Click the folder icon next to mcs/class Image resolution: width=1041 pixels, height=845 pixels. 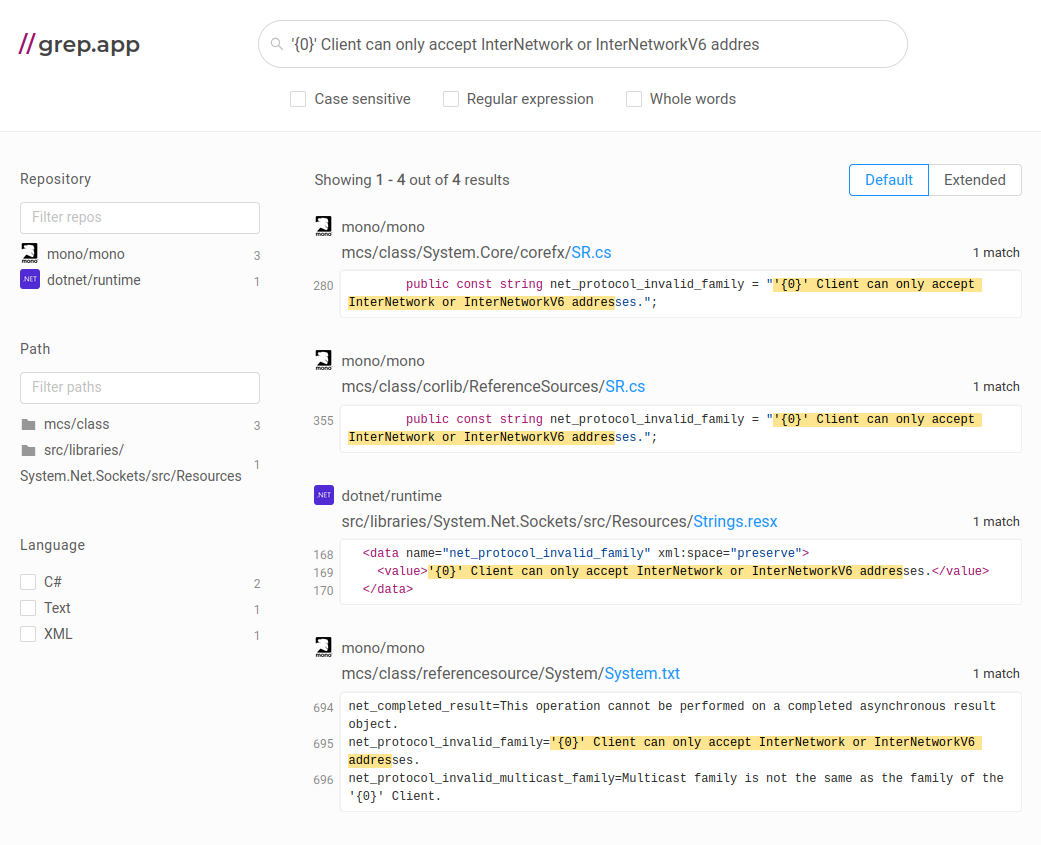click(x=29, y=424)
